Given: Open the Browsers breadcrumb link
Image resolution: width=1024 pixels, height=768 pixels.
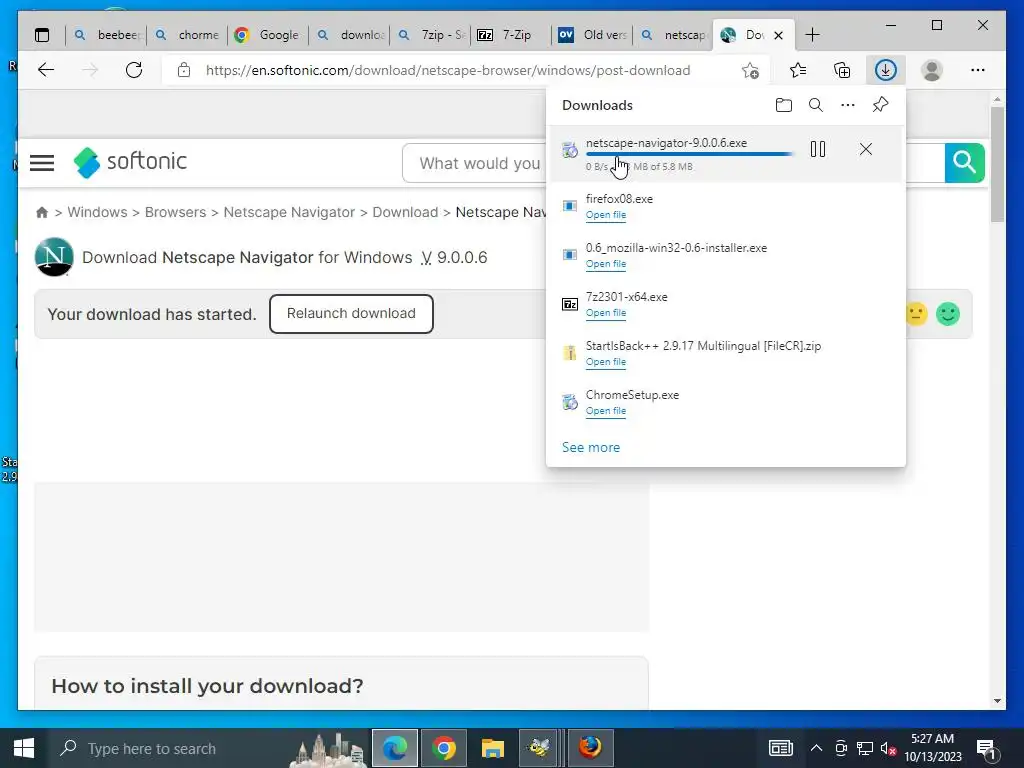Looking at the screenshot, I should (x=175, y=212).
